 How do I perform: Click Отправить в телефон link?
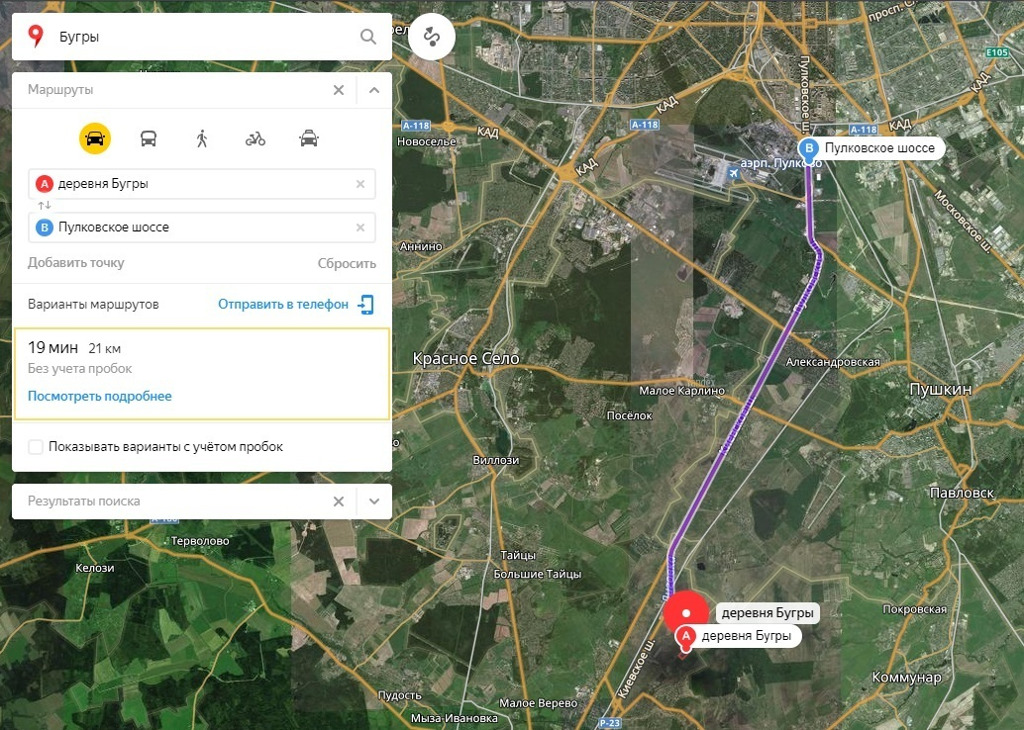tap(283, 304)
